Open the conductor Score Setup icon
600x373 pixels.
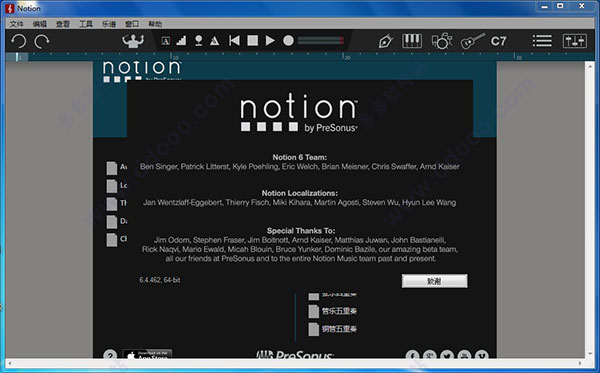[133, 41]
